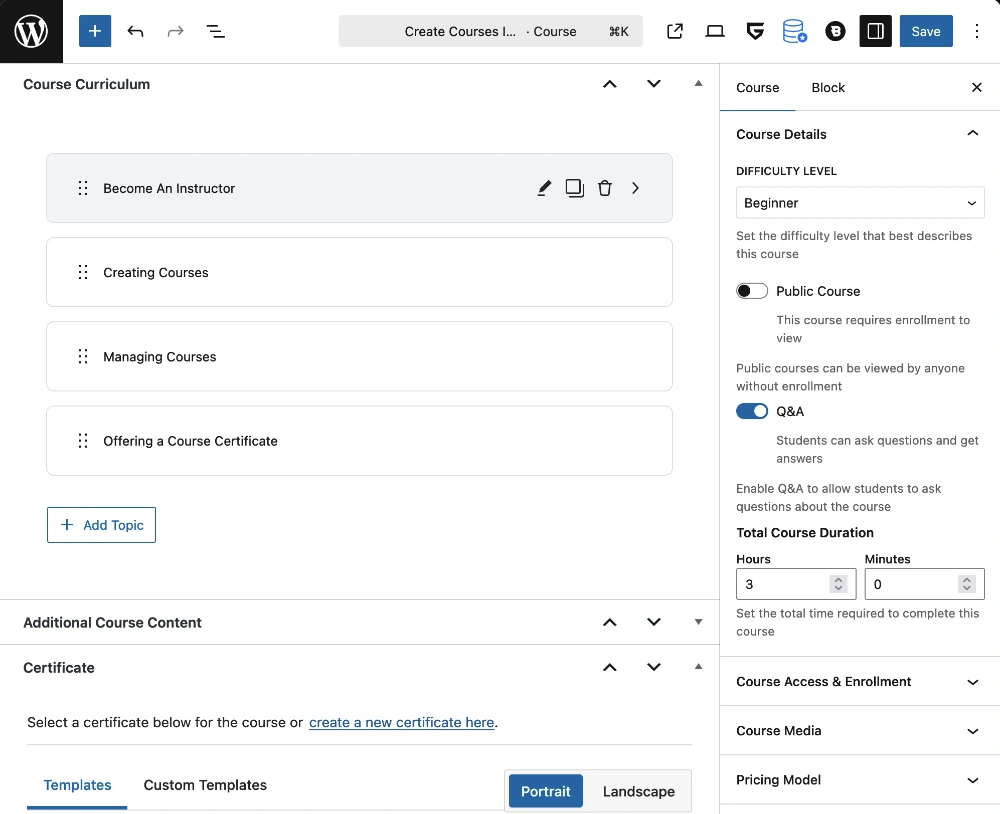Open the document overview list icon
Viewport: 1000px width, 814px height.
215,31
